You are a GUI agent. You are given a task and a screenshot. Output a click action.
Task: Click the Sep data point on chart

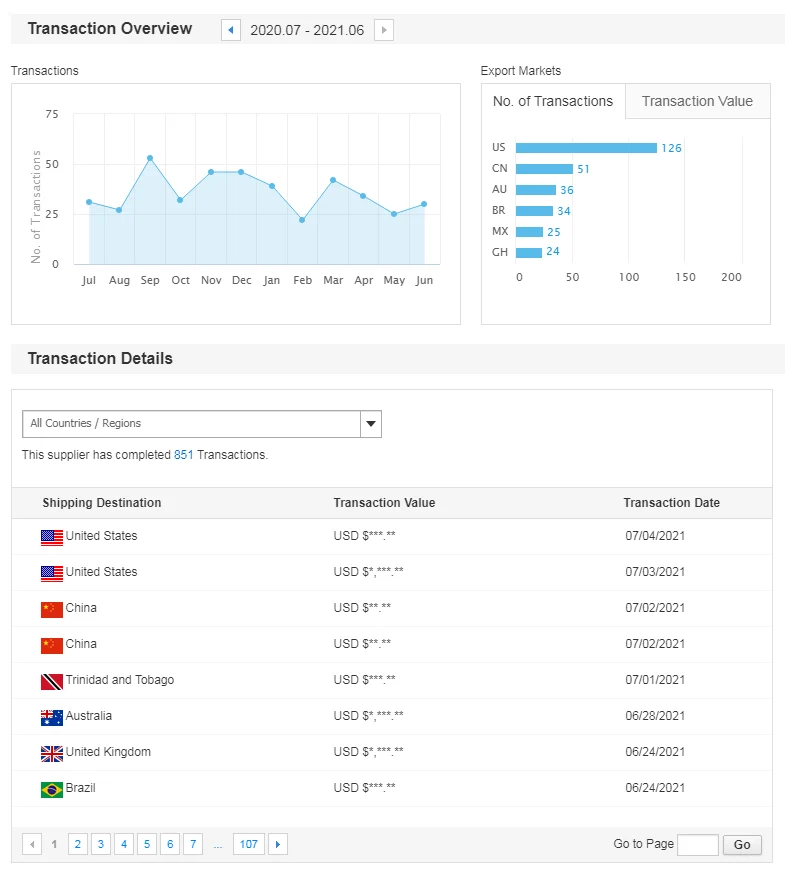tap(150, 158)
